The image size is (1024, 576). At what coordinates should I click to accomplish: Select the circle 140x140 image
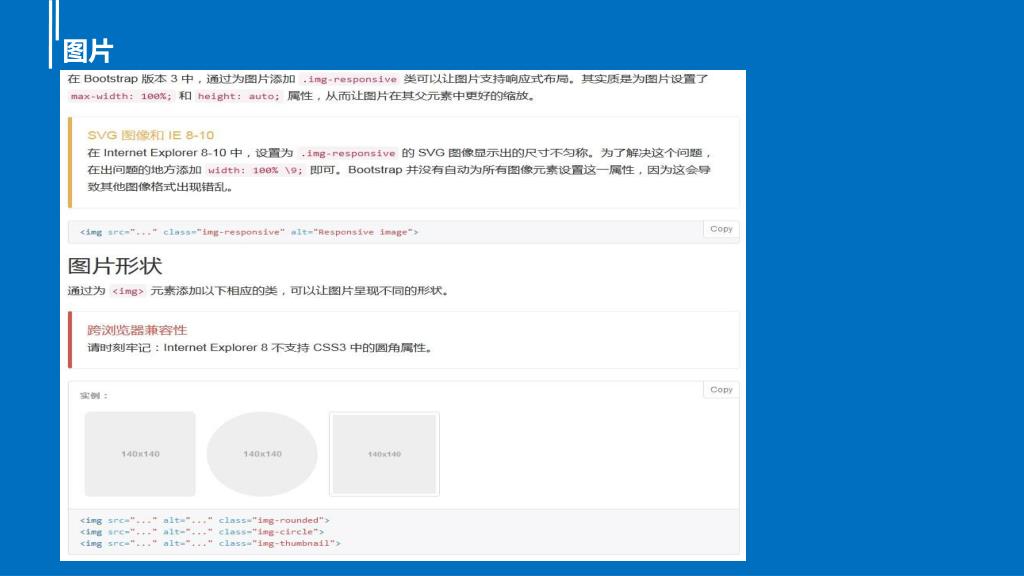pyautogui.click(x=262, y=454)
